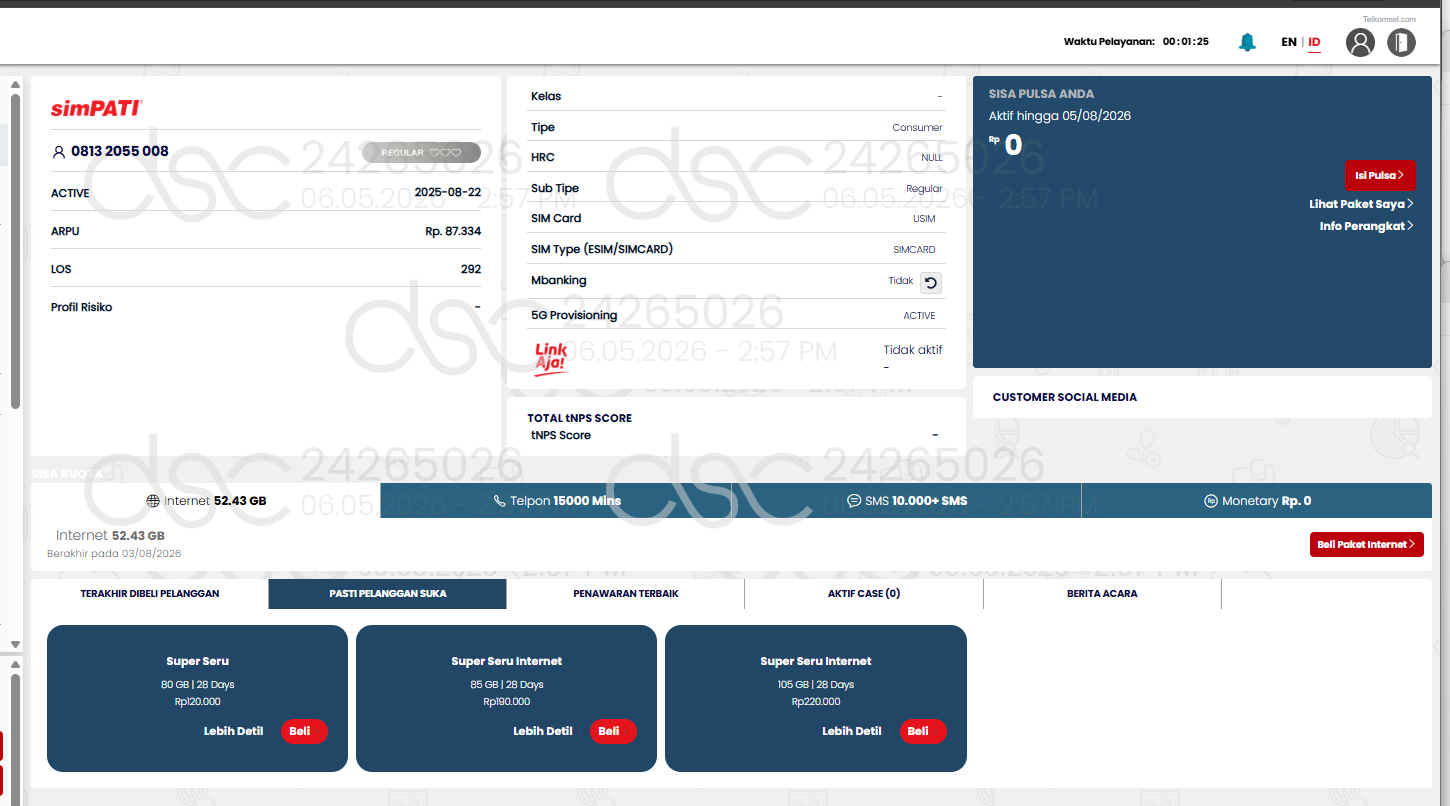
Task: Click sidebar scroll down arrow
Action: click(x=15, y=645)
